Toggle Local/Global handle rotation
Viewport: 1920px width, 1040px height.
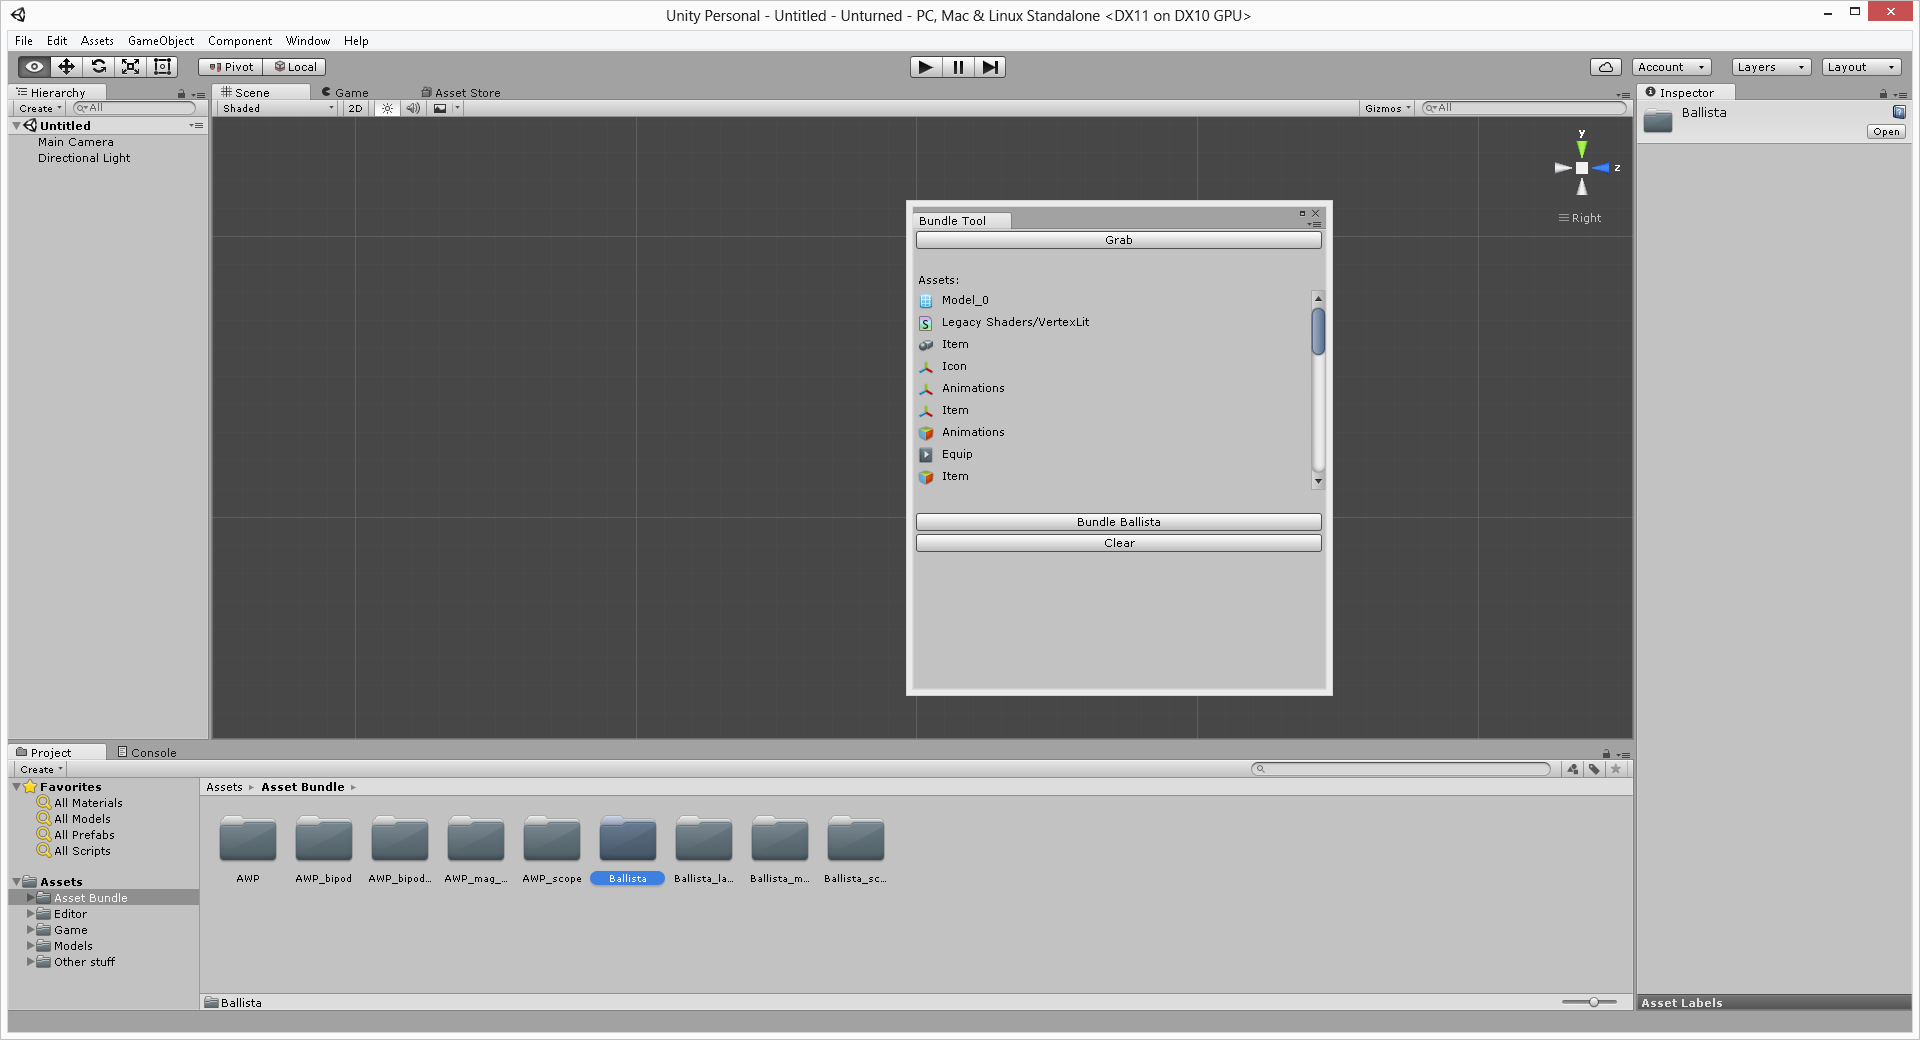tap(295, 67)
